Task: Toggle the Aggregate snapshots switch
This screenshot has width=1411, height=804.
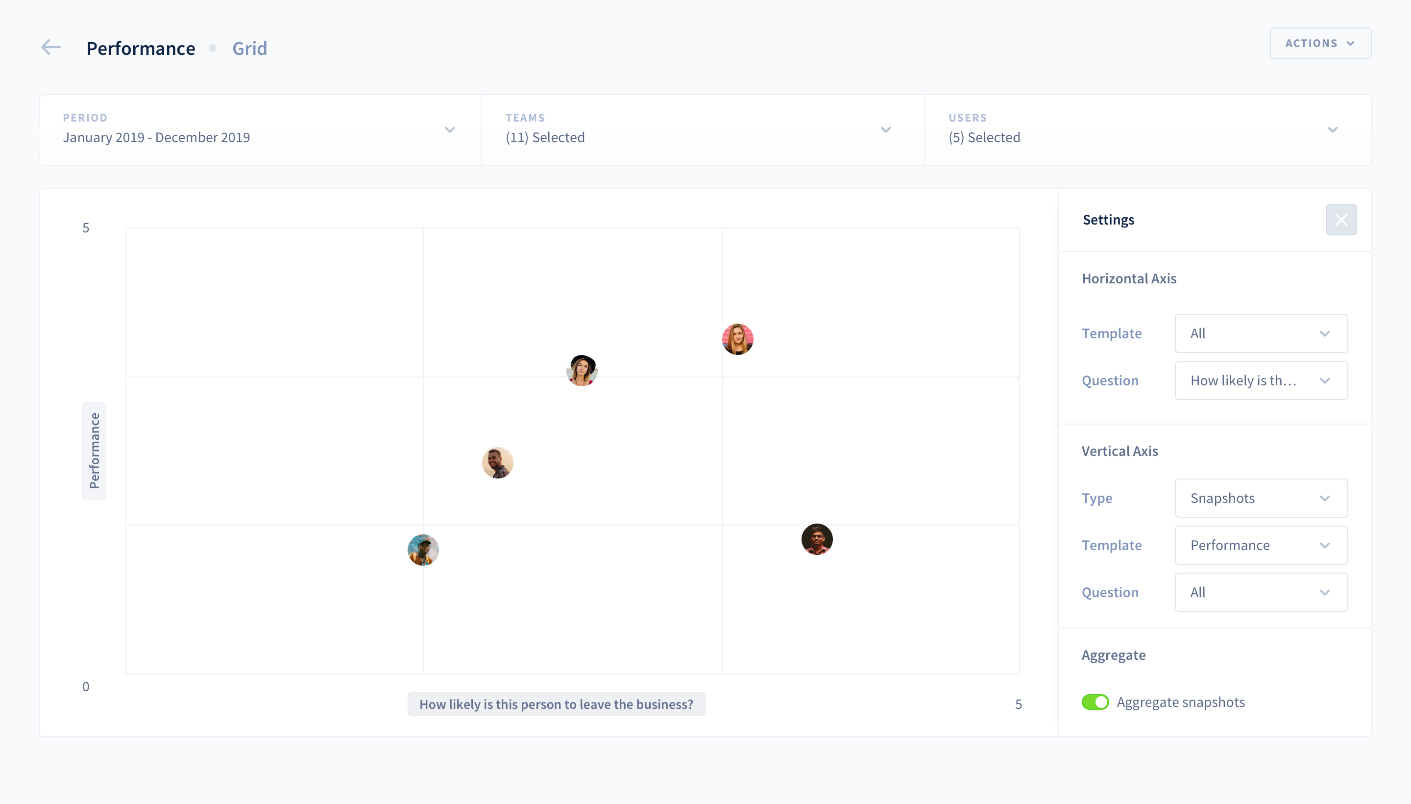Action: point(1095,702)
